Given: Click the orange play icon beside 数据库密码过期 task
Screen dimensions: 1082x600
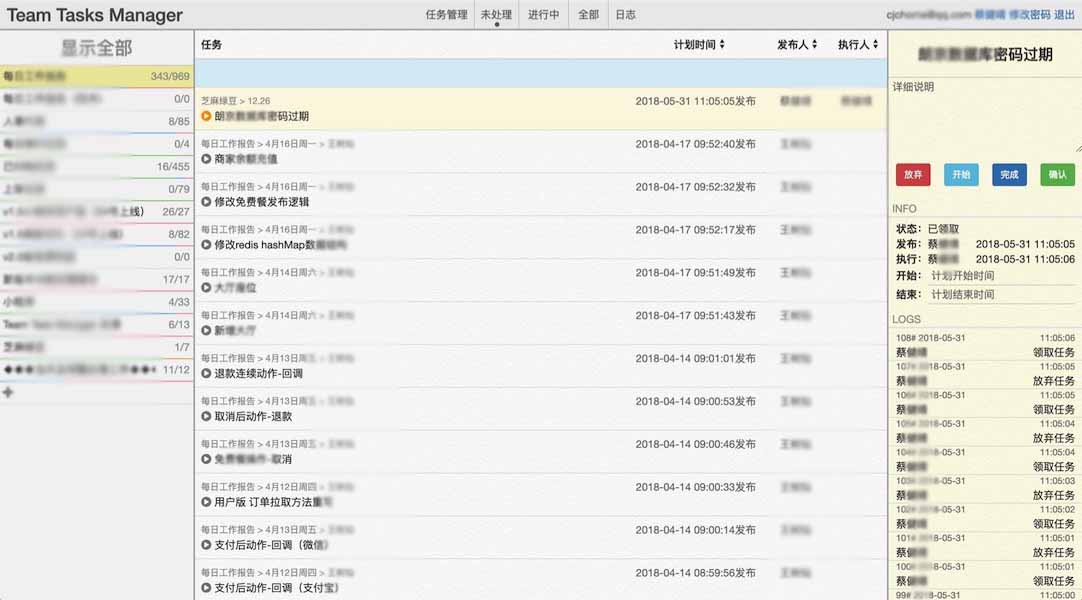Looking at the screenshot, I should [x=206, y=116].
